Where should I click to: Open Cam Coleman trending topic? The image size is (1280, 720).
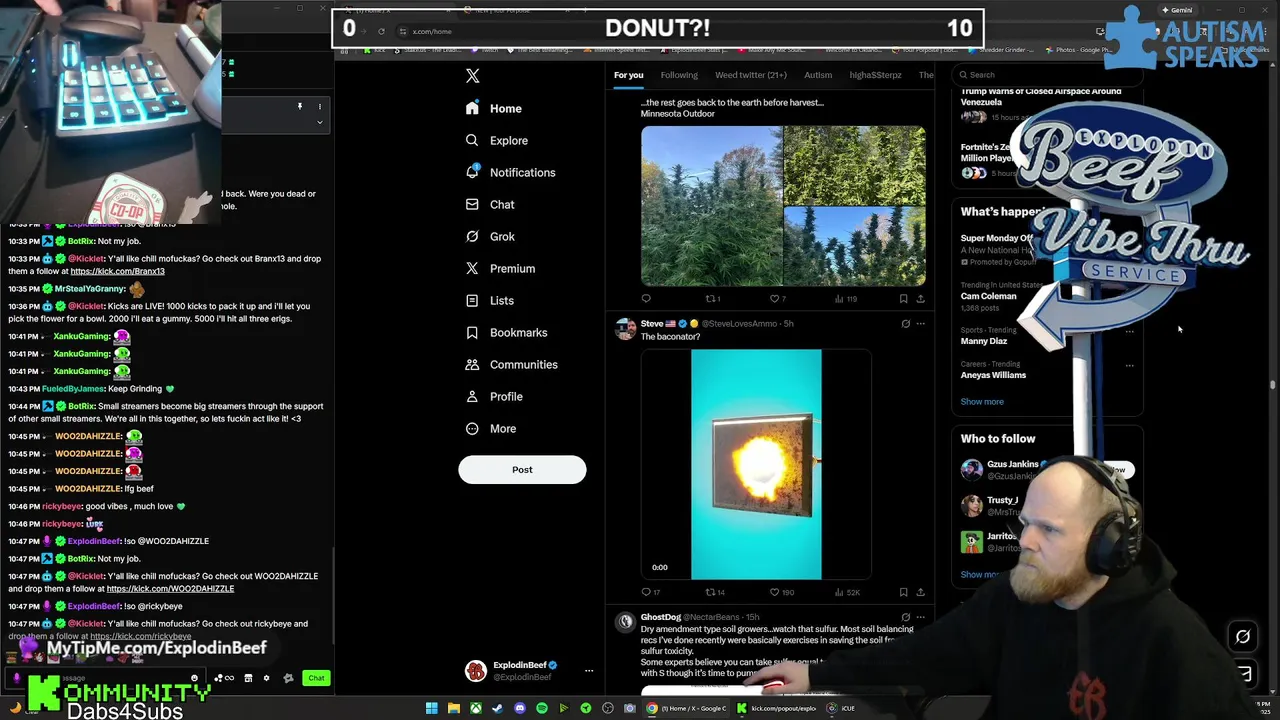pyautogui.click(x=989, y=296)
